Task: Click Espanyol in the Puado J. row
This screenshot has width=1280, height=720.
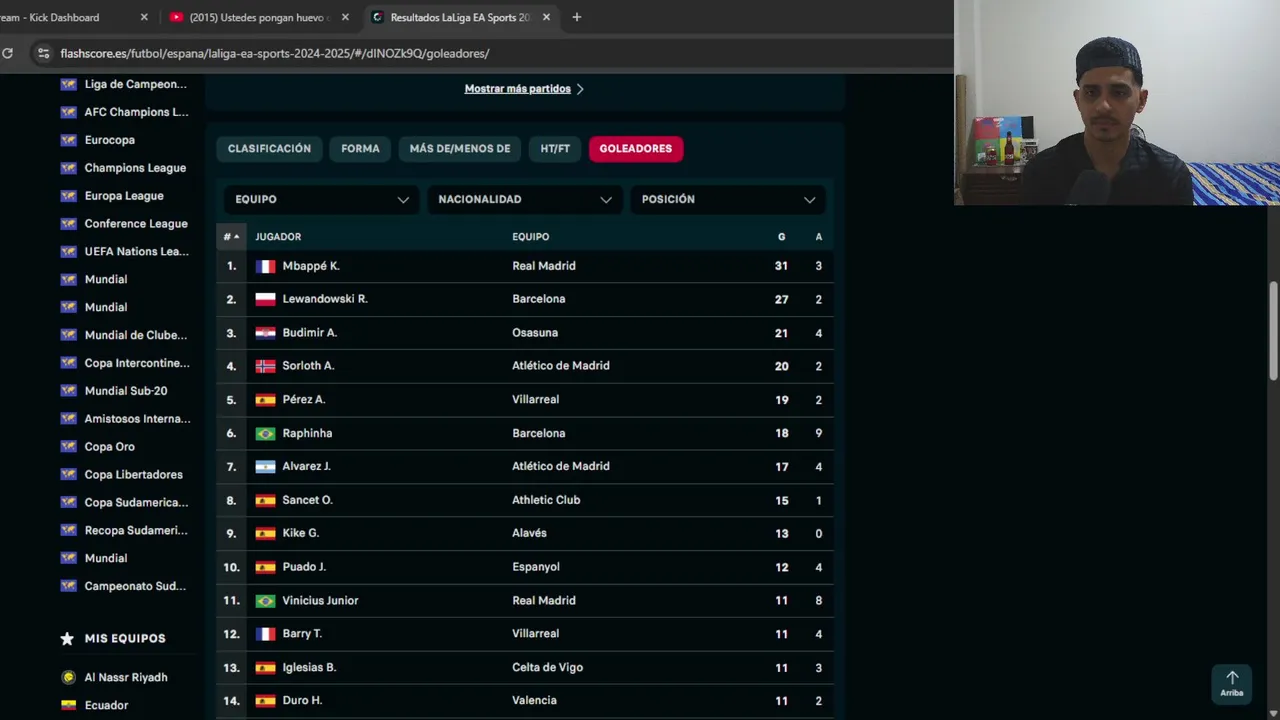Action: point(536,567)
